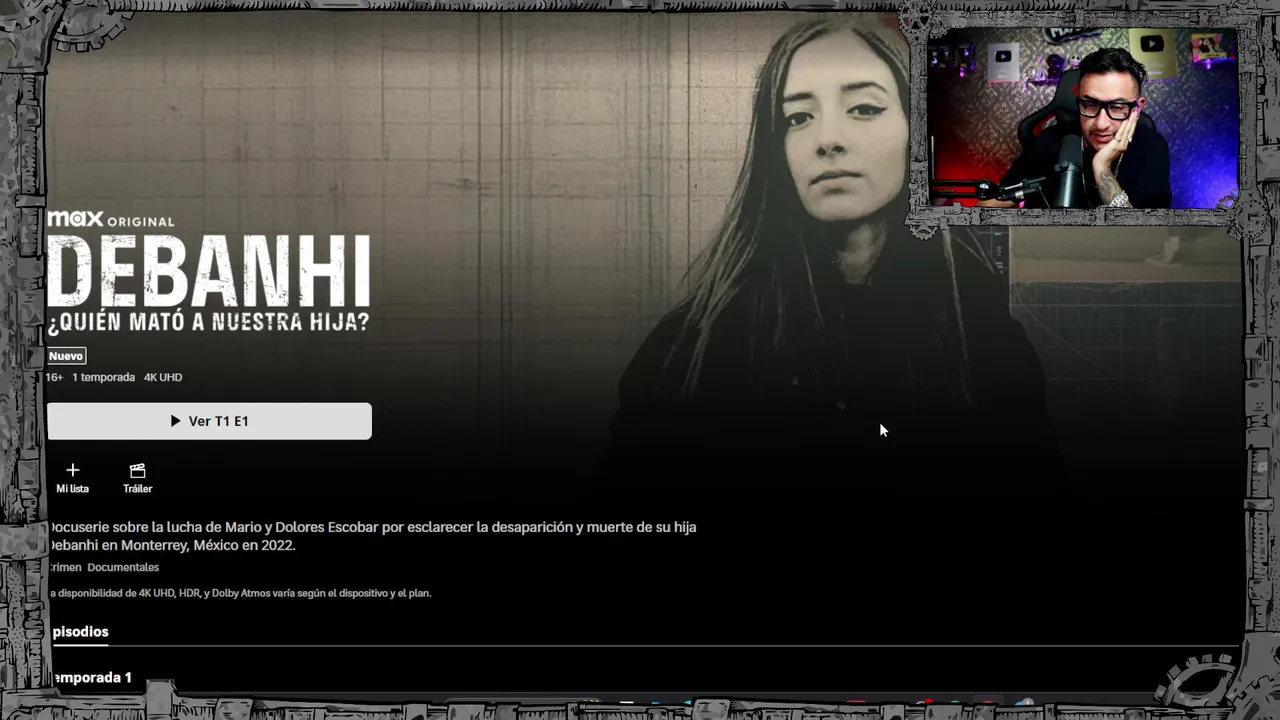Click the 1 temporada text

tap(103, 377)
